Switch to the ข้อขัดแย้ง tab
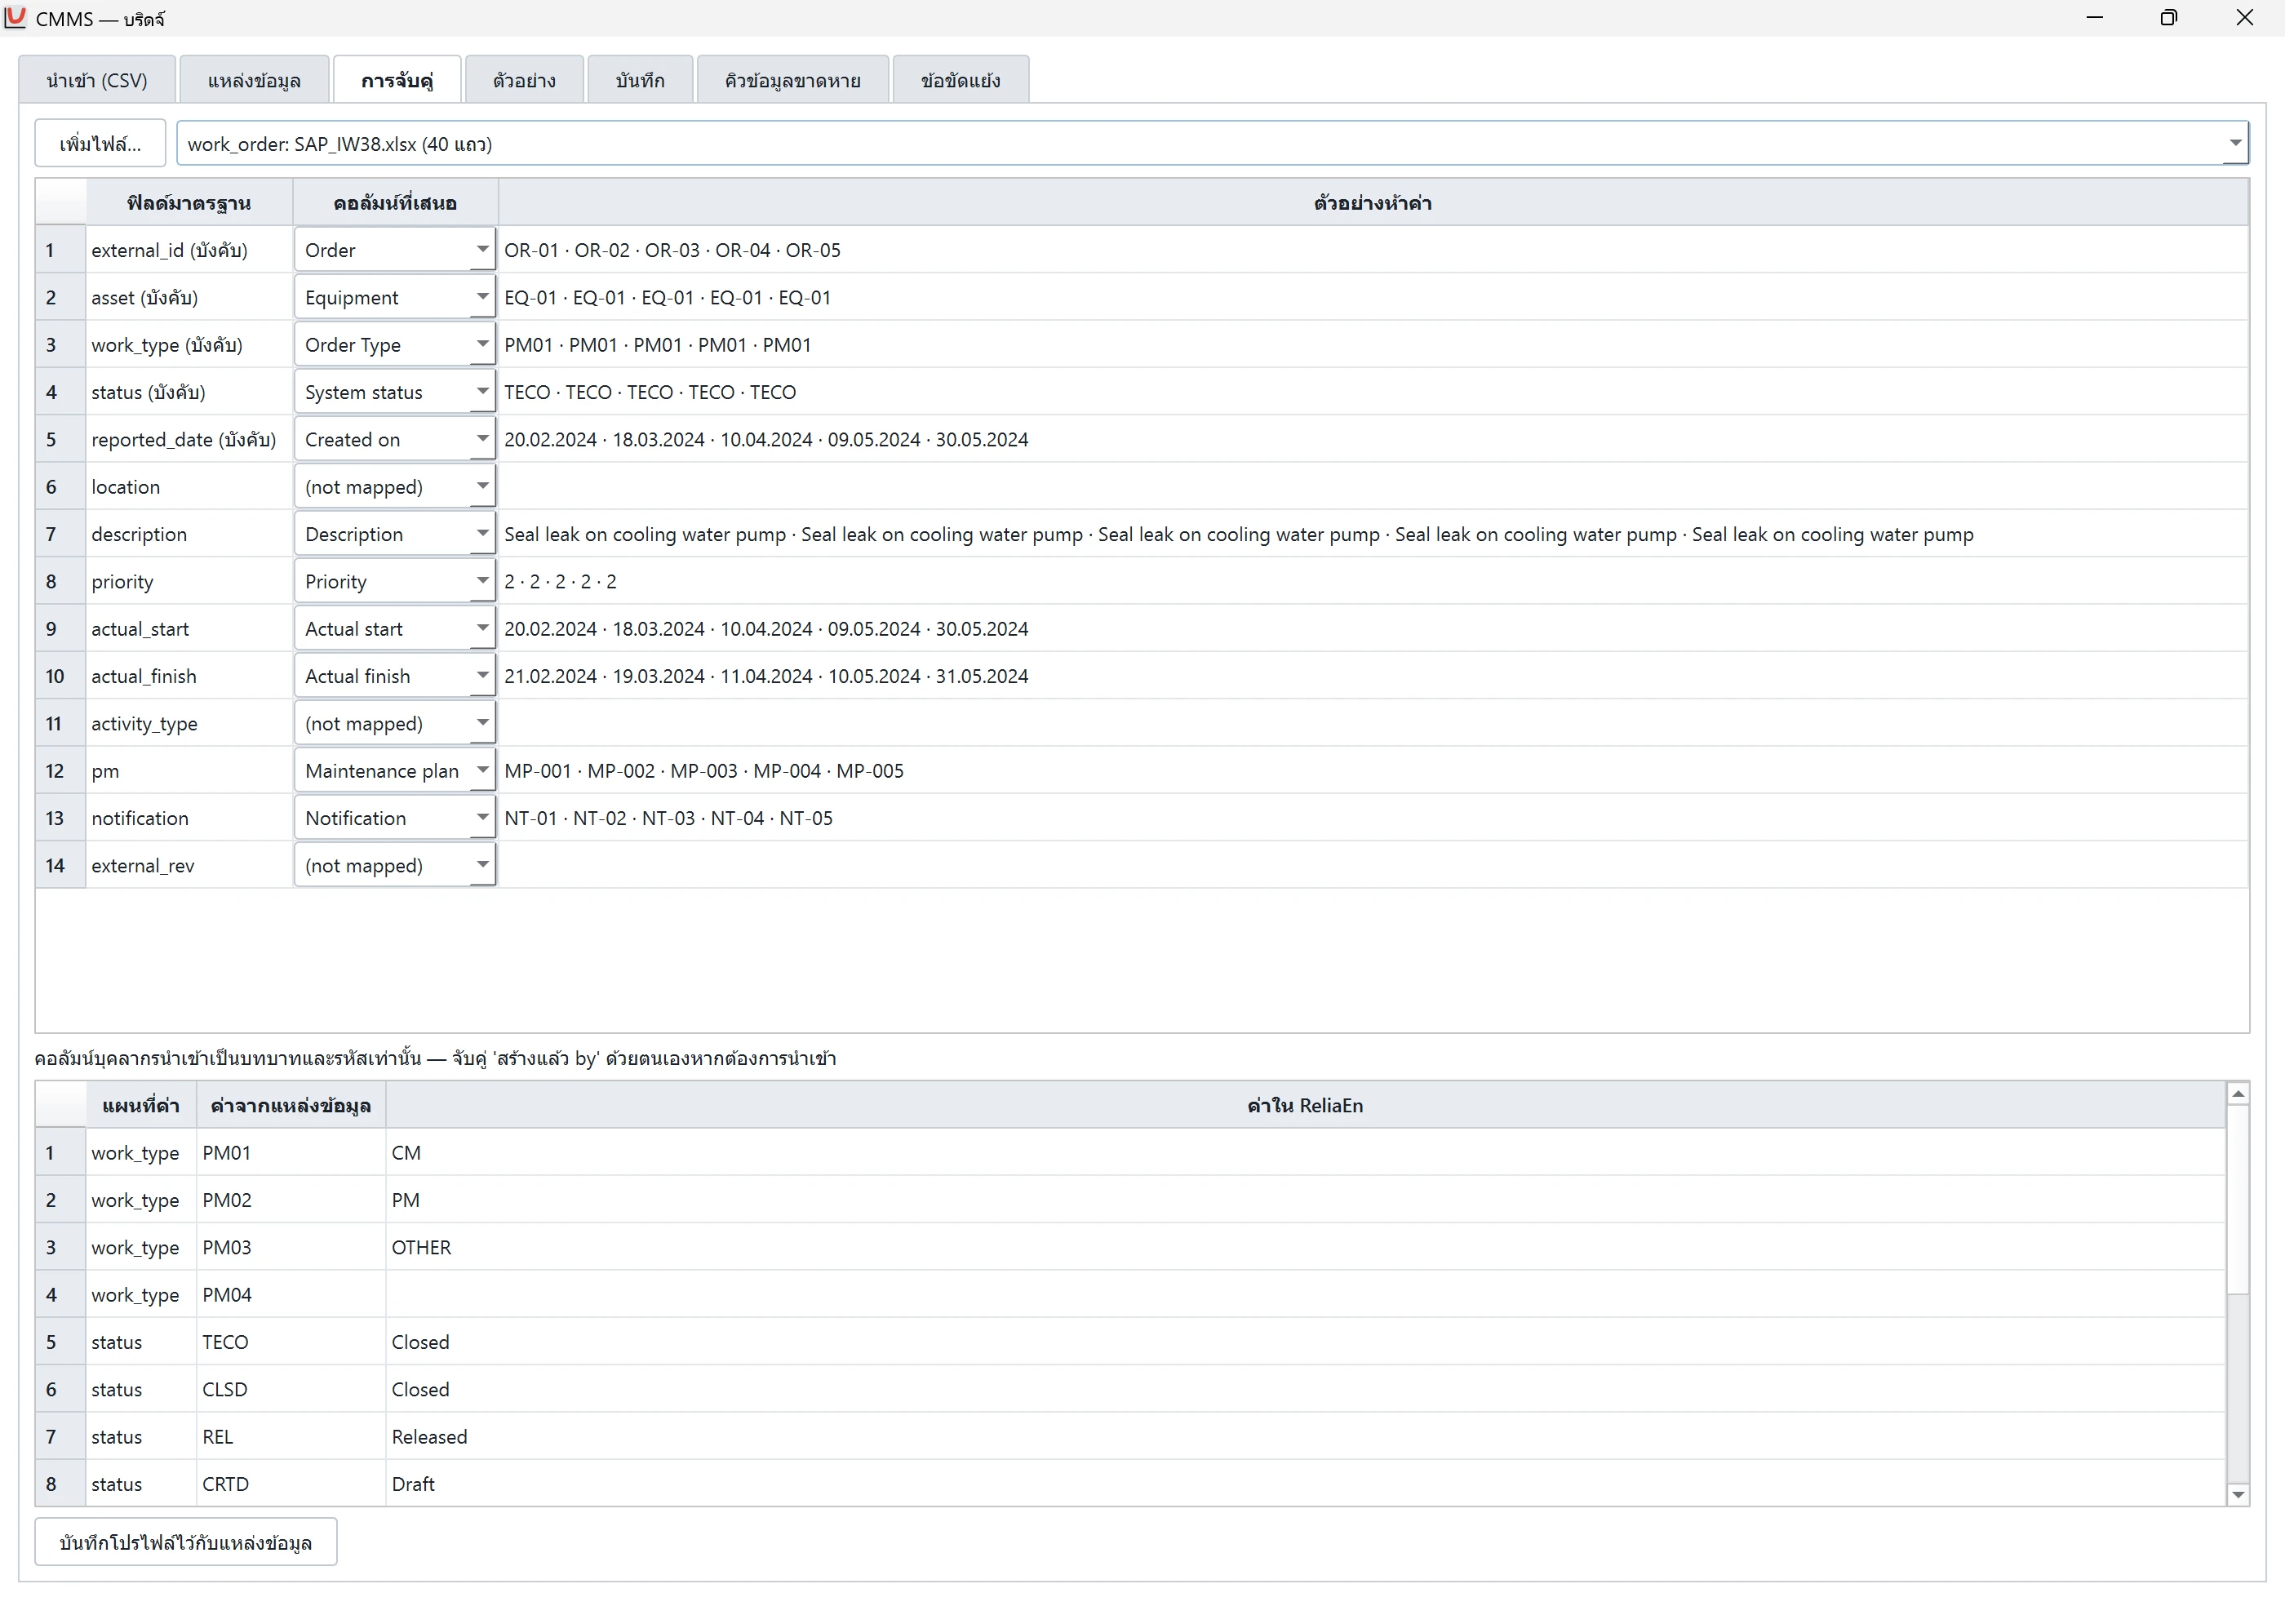 click(x=960, y=80)
